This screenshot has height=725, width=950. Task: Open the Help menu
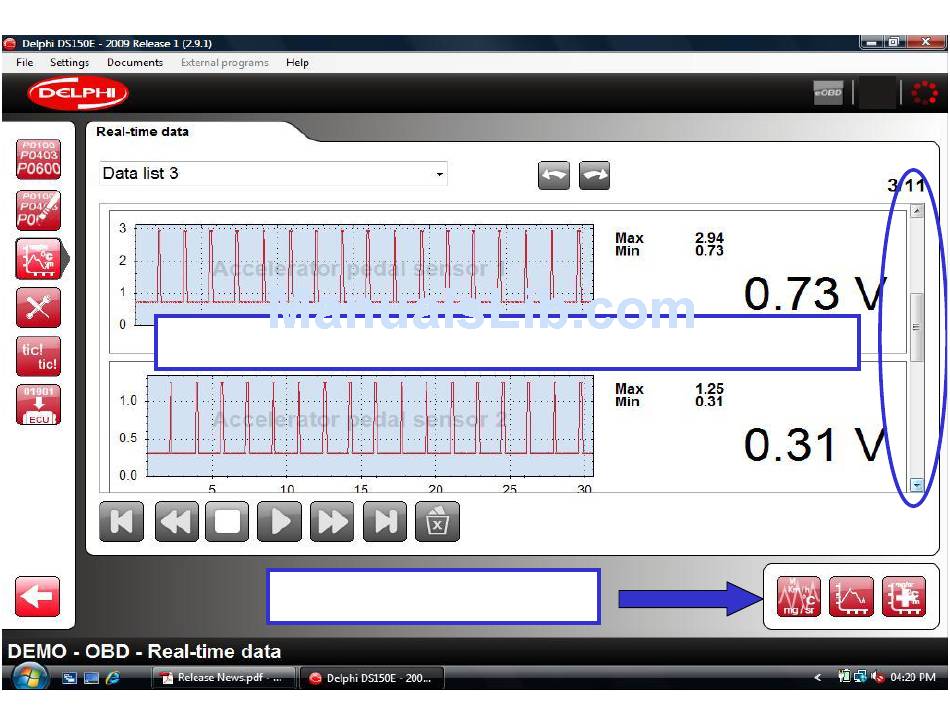click(297, 62)
